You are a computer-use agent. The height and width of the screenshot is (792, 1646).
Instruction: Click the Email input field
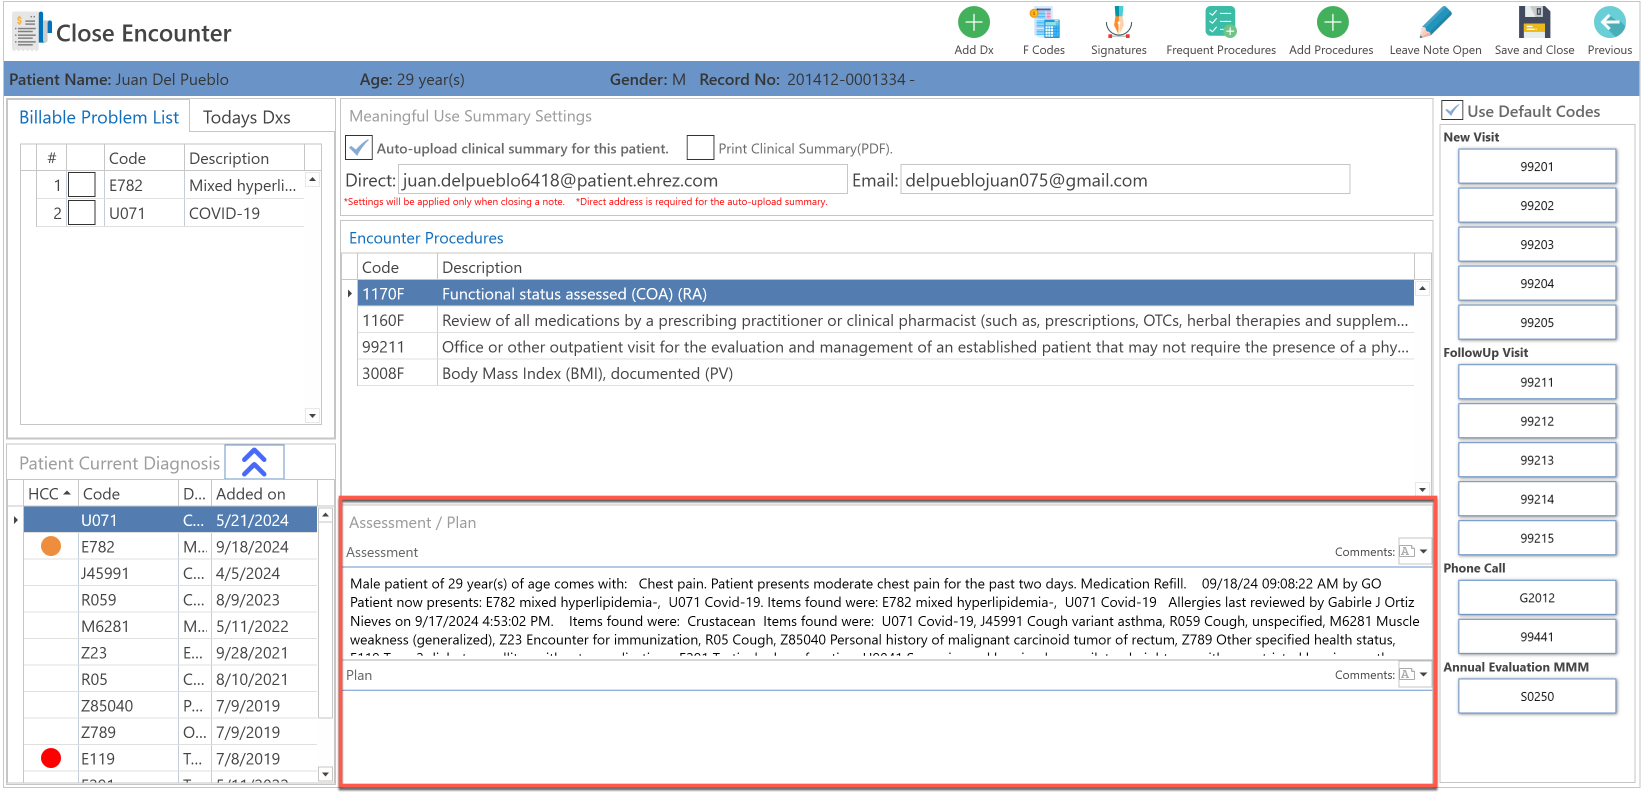(1125, 180)
